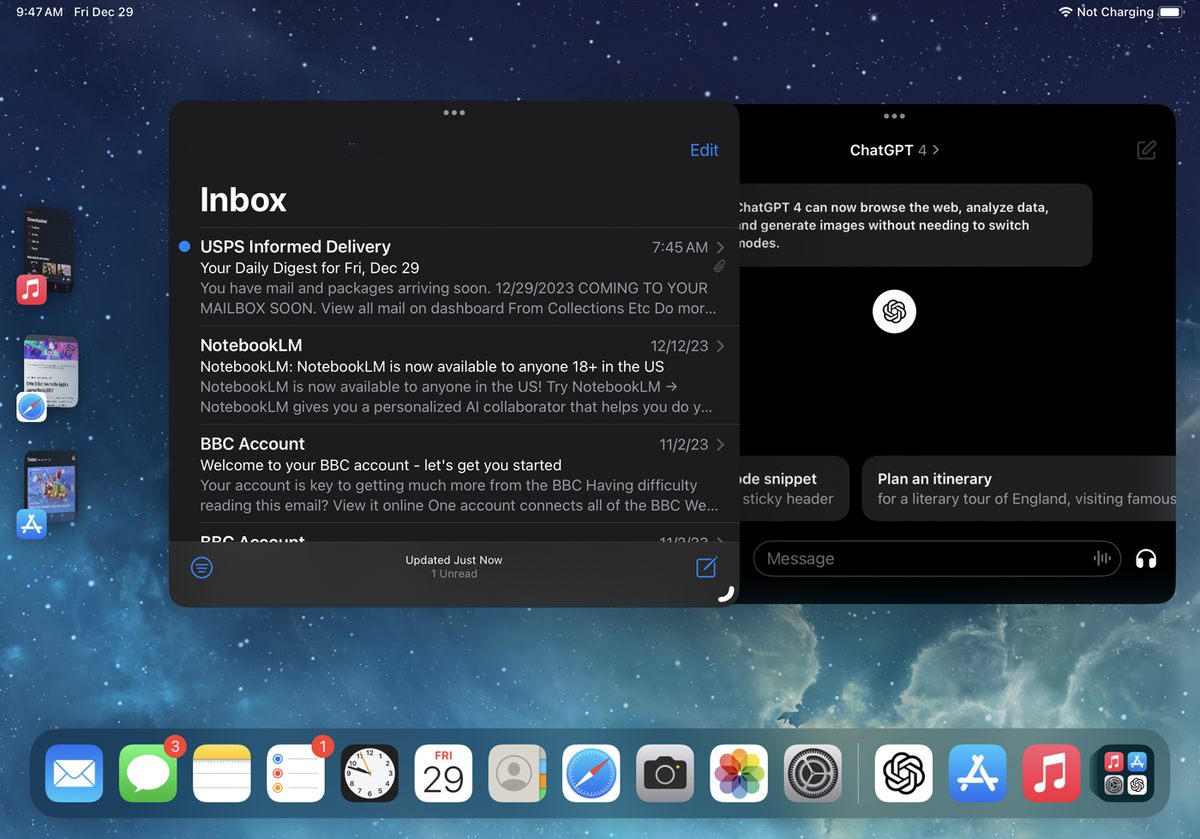Choose the Plan an itinerary suggestion
The width and height of the screenshot is (1200, 839).
(x=1019, y=489)
